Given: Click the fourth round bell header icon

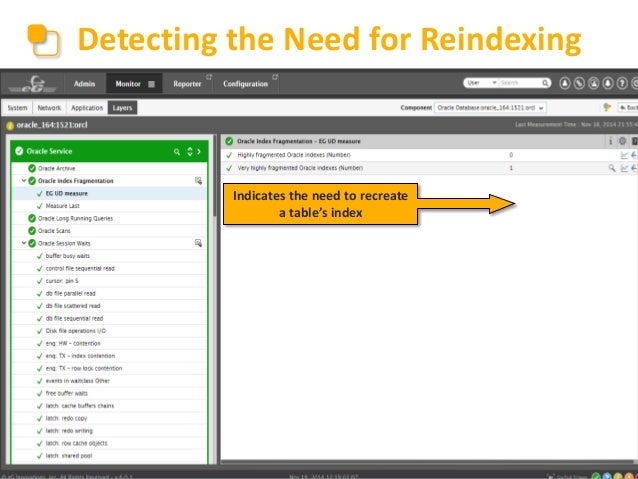Looking at the screenshot, I should click(607, 83).
